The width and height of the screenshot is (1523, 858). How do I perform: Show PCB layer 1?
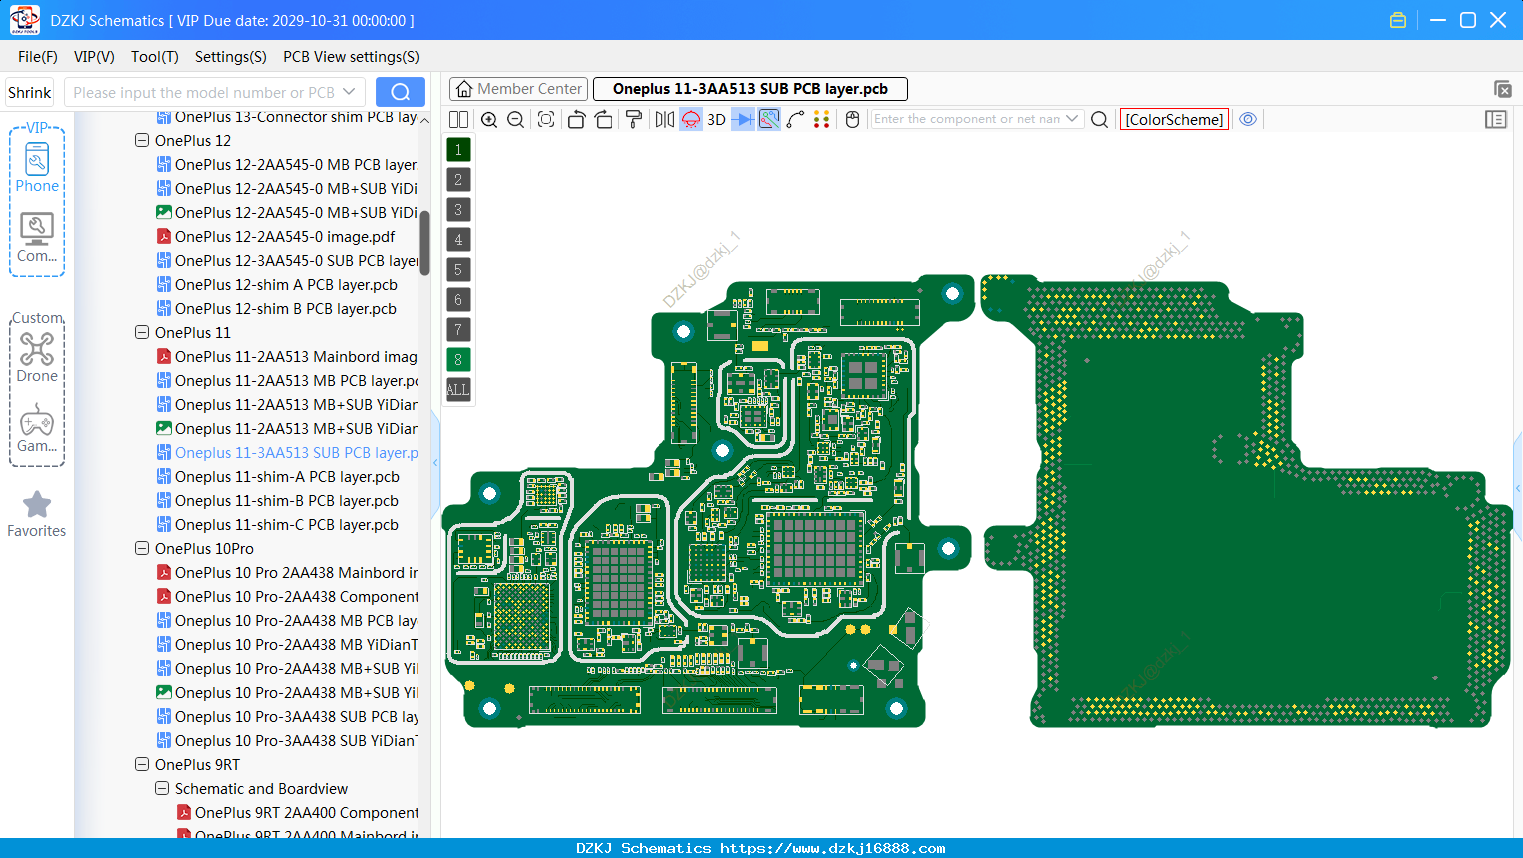458,149
